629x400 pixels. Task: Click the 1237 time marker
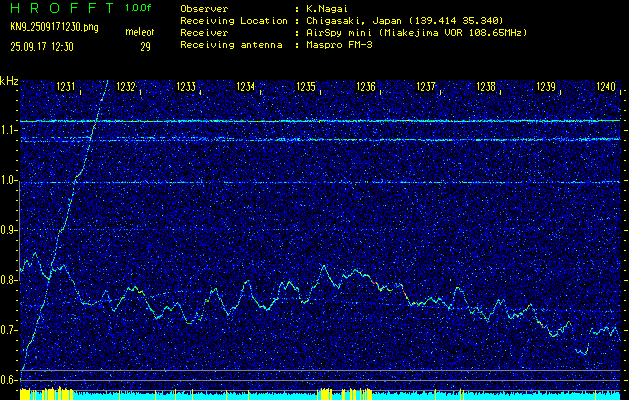[426, 86]
